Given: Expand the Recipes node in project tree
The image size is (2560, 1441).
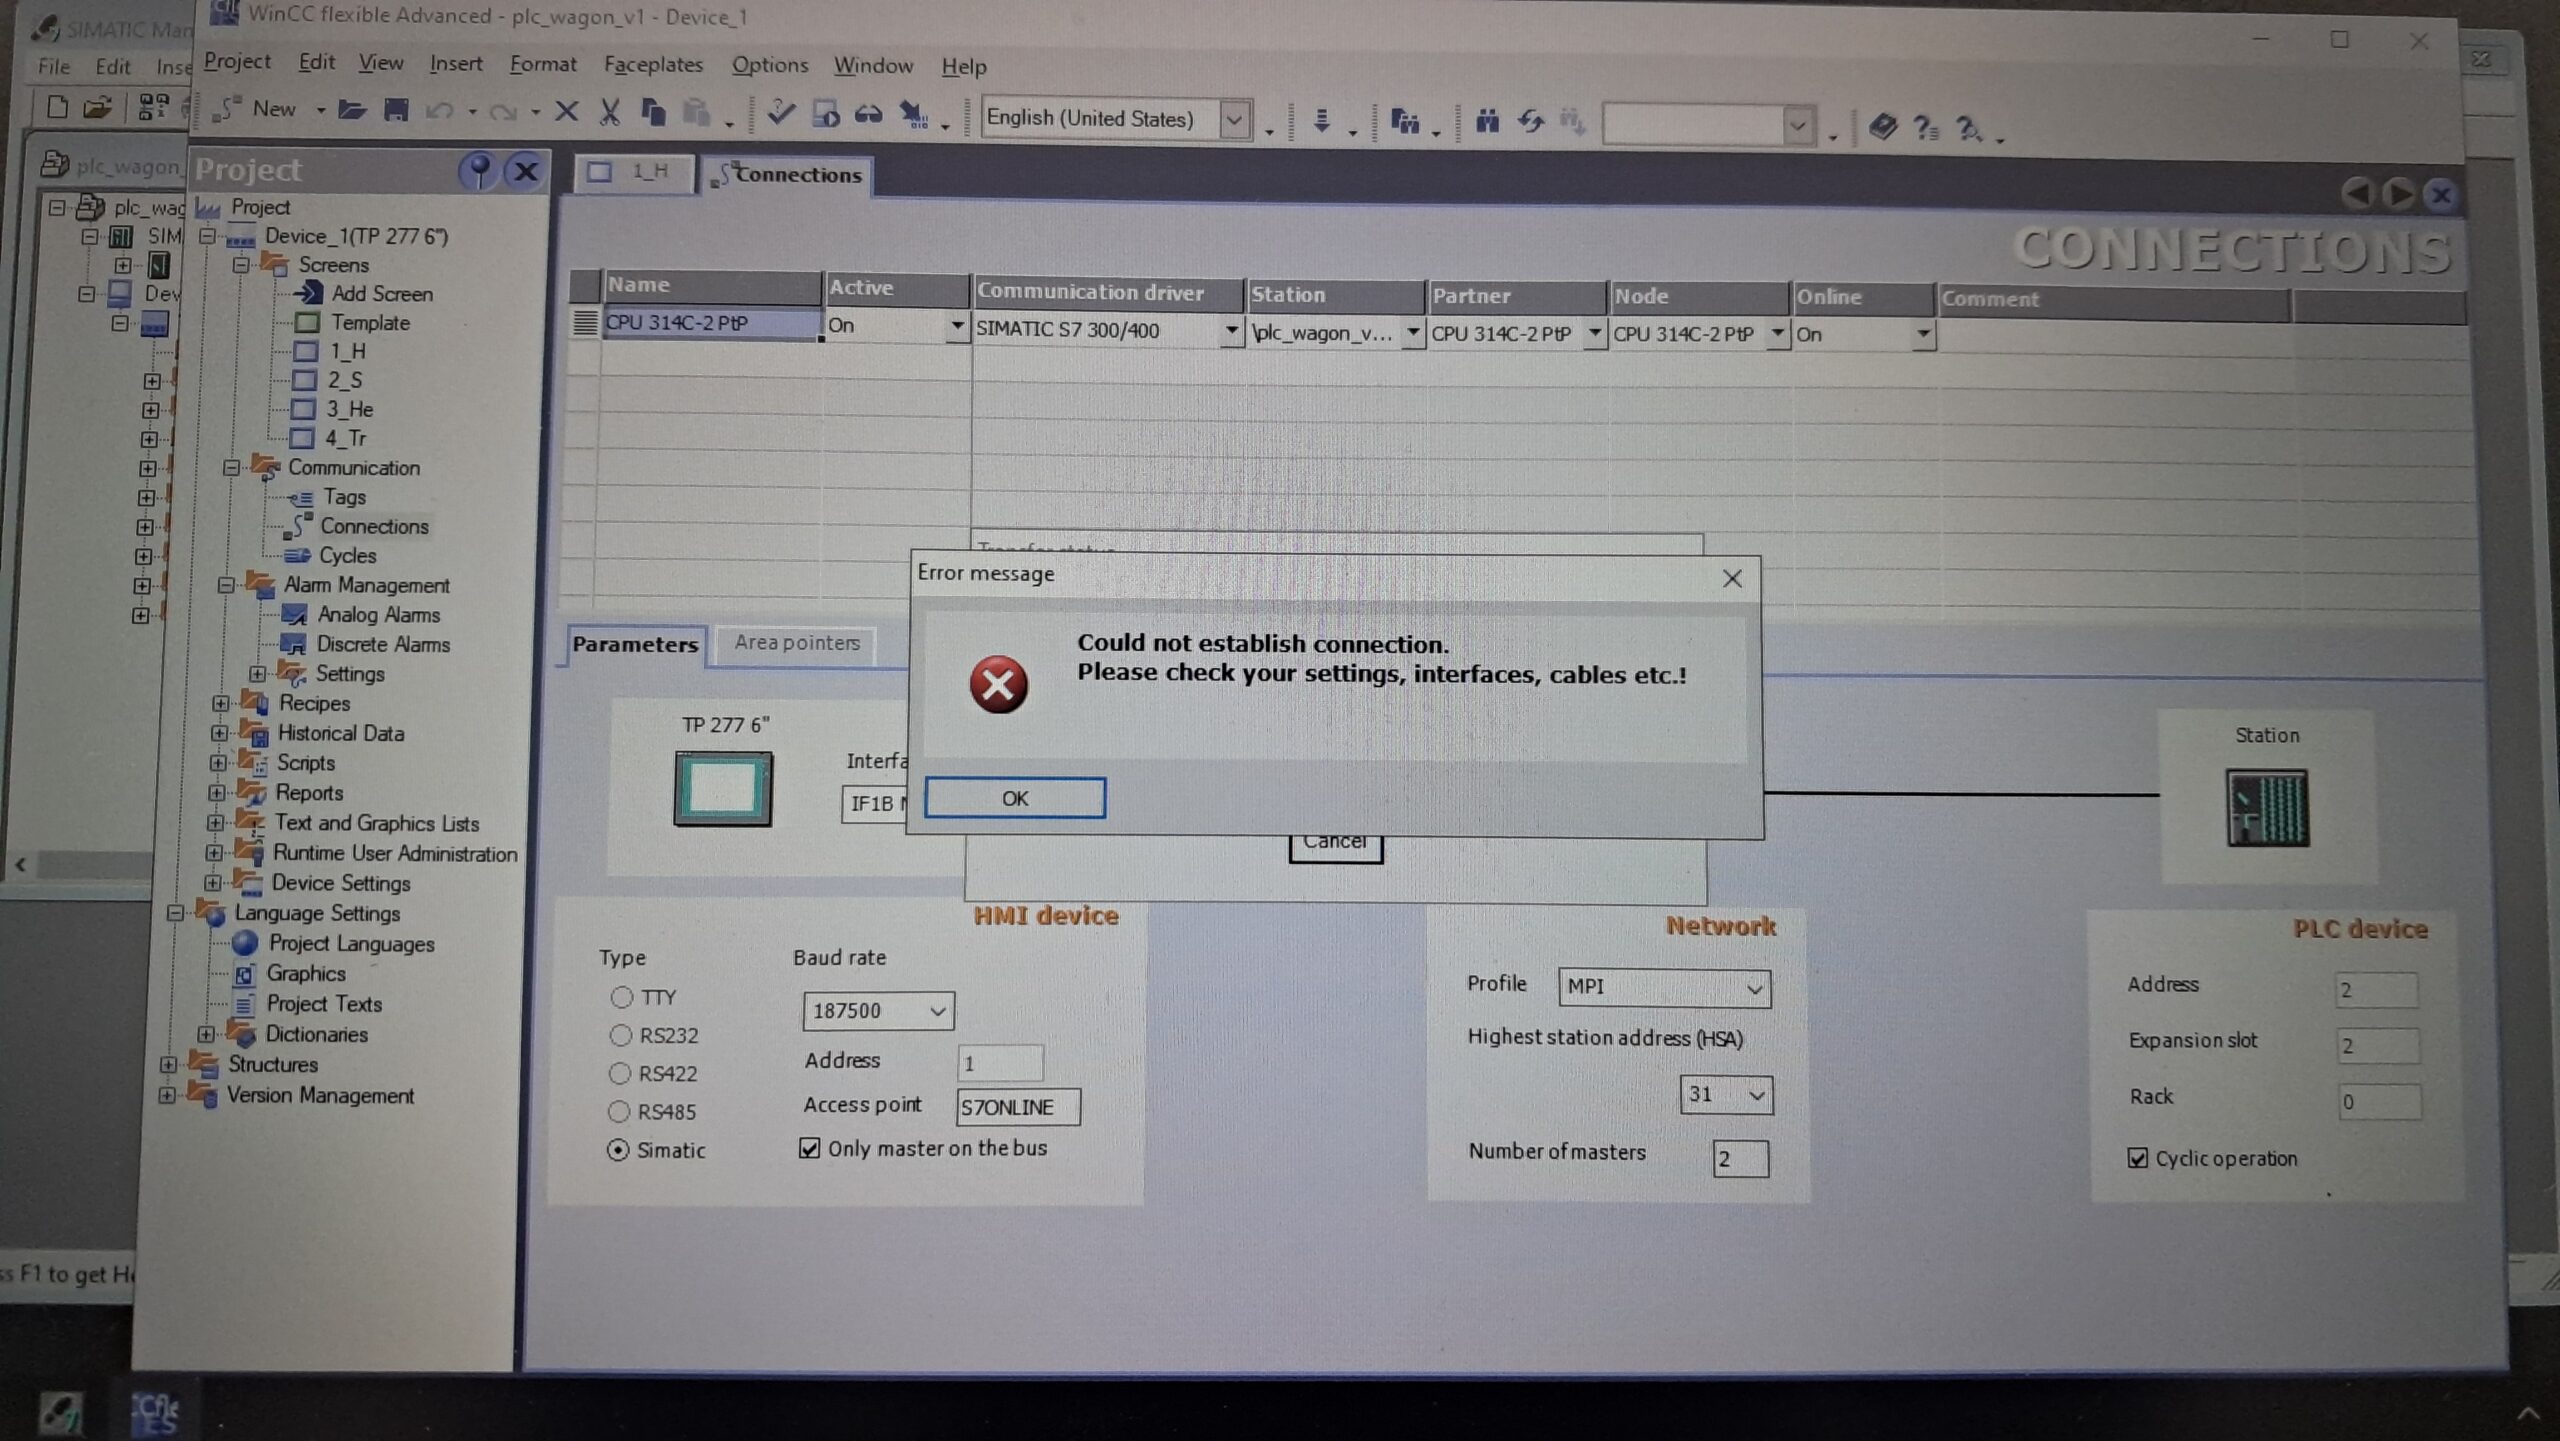Looking at the screenshot, I should pyautogui.click(x=221, y=704).
